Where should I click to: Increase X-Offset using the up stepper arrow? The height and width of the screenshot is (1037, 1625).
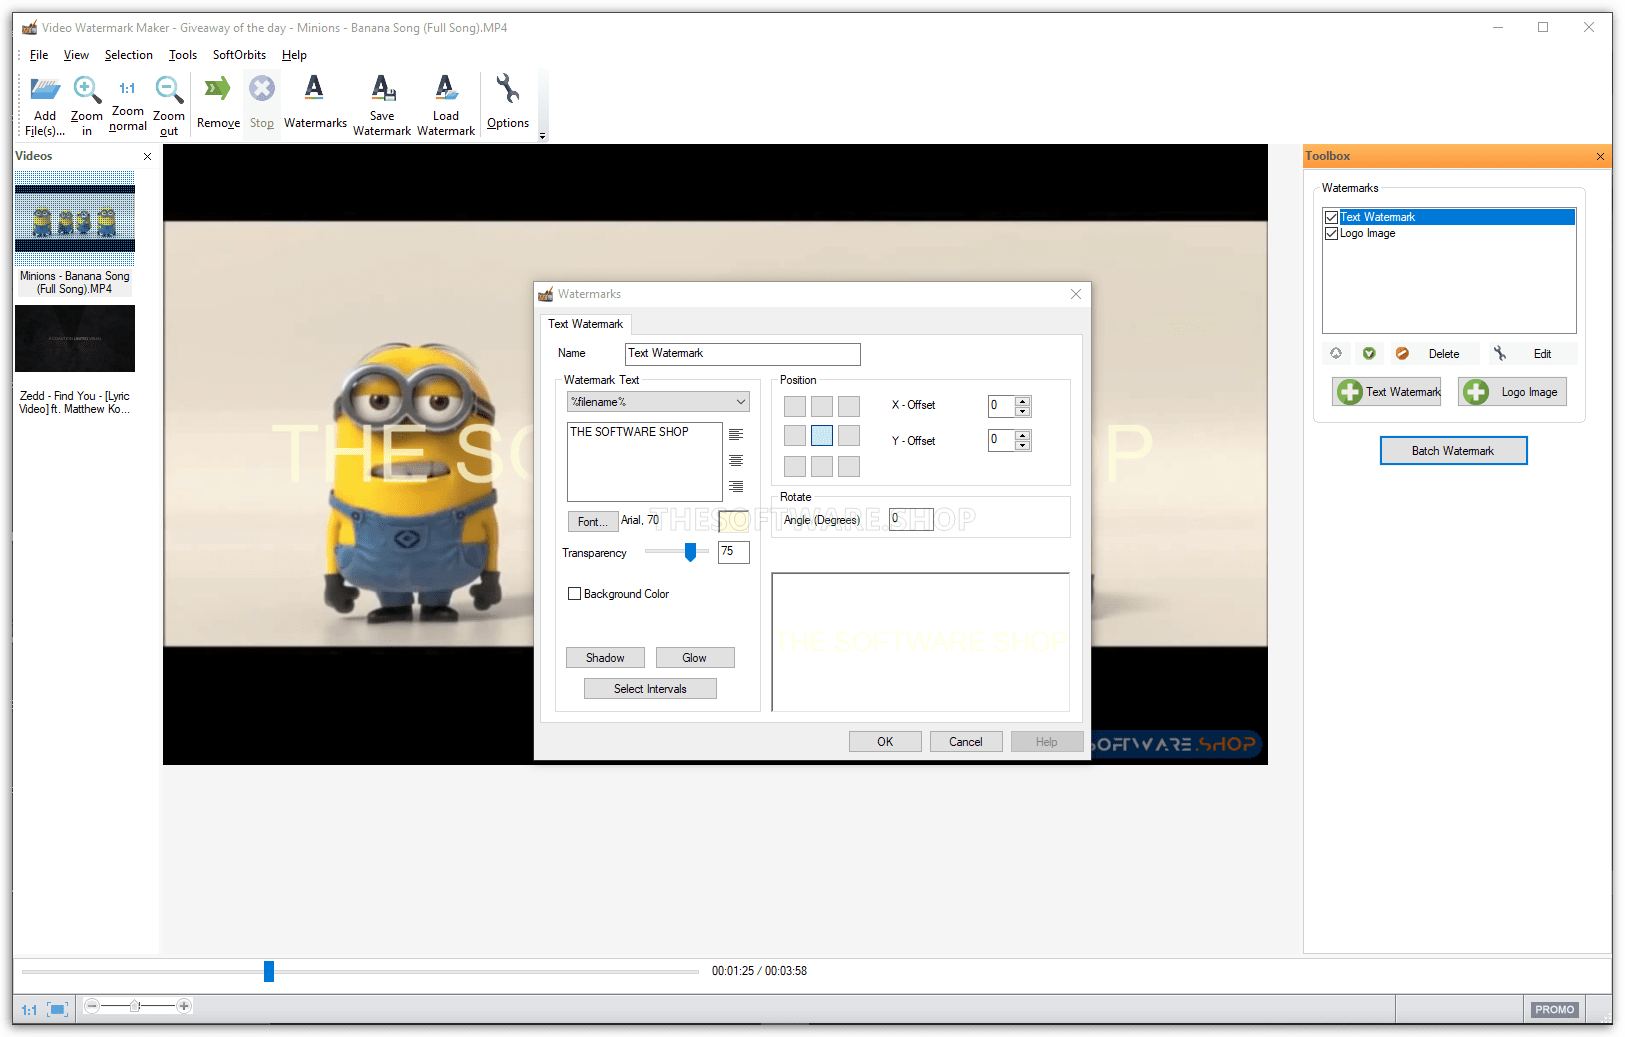[x=1022, y=401]
